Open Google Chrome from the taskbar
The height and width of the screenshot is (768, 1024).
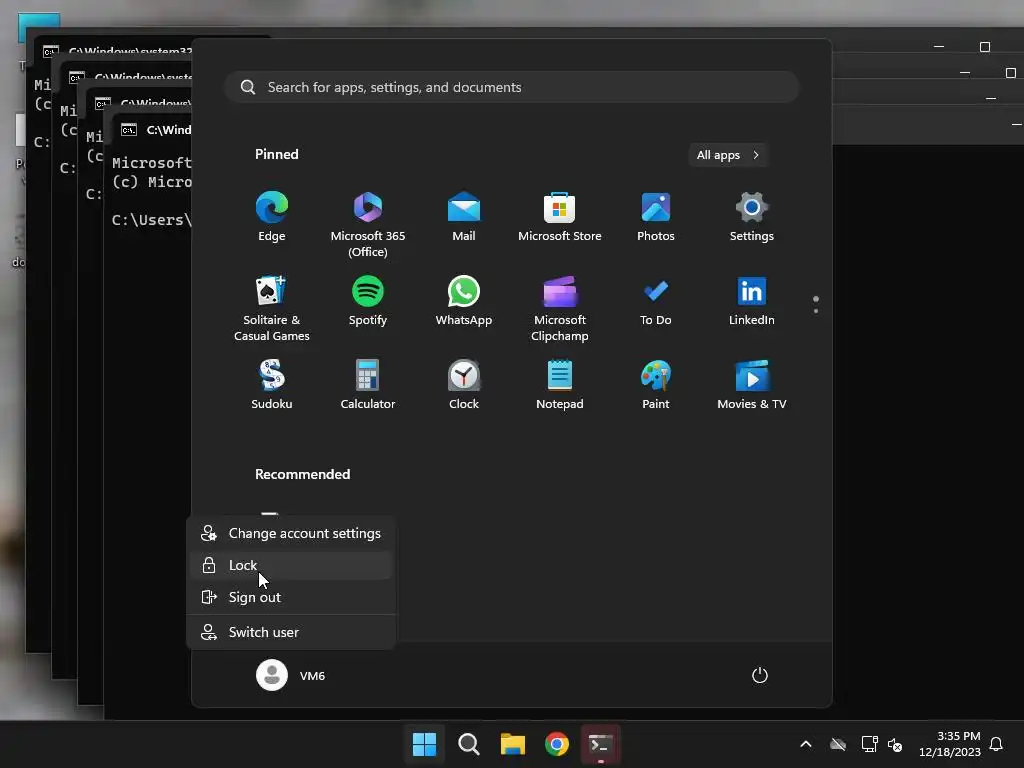[x=556, y=744]
